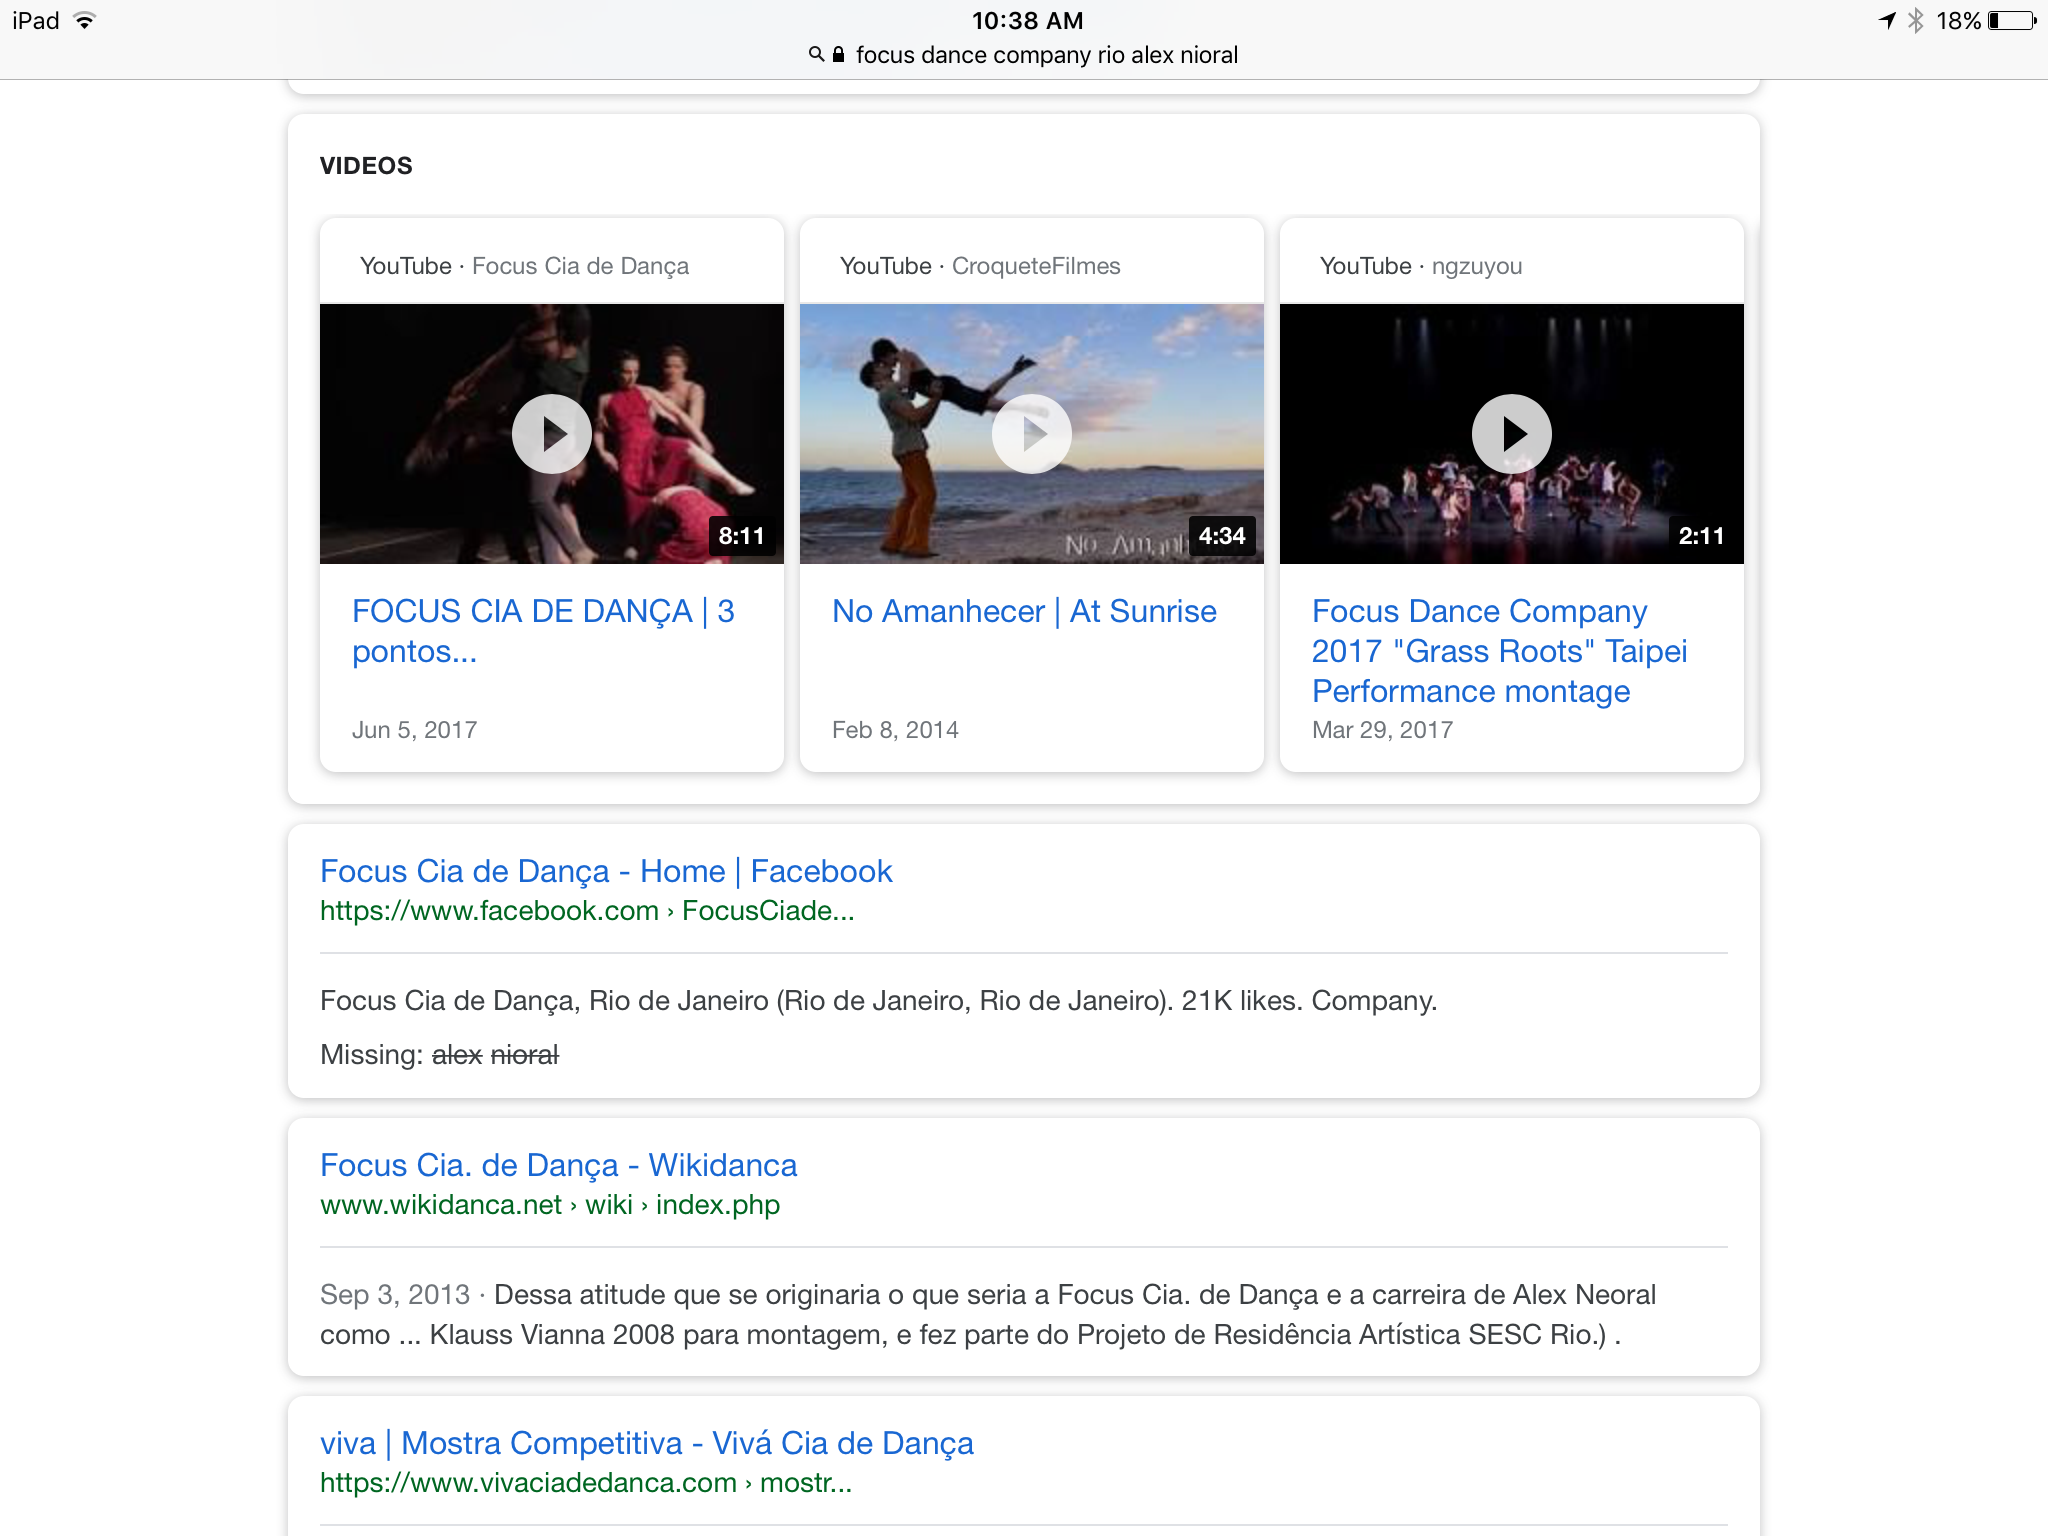The height and width of the screenshot is (1536, 2048).
Task: Tap the address bar search query
Action: [1046, 55]
